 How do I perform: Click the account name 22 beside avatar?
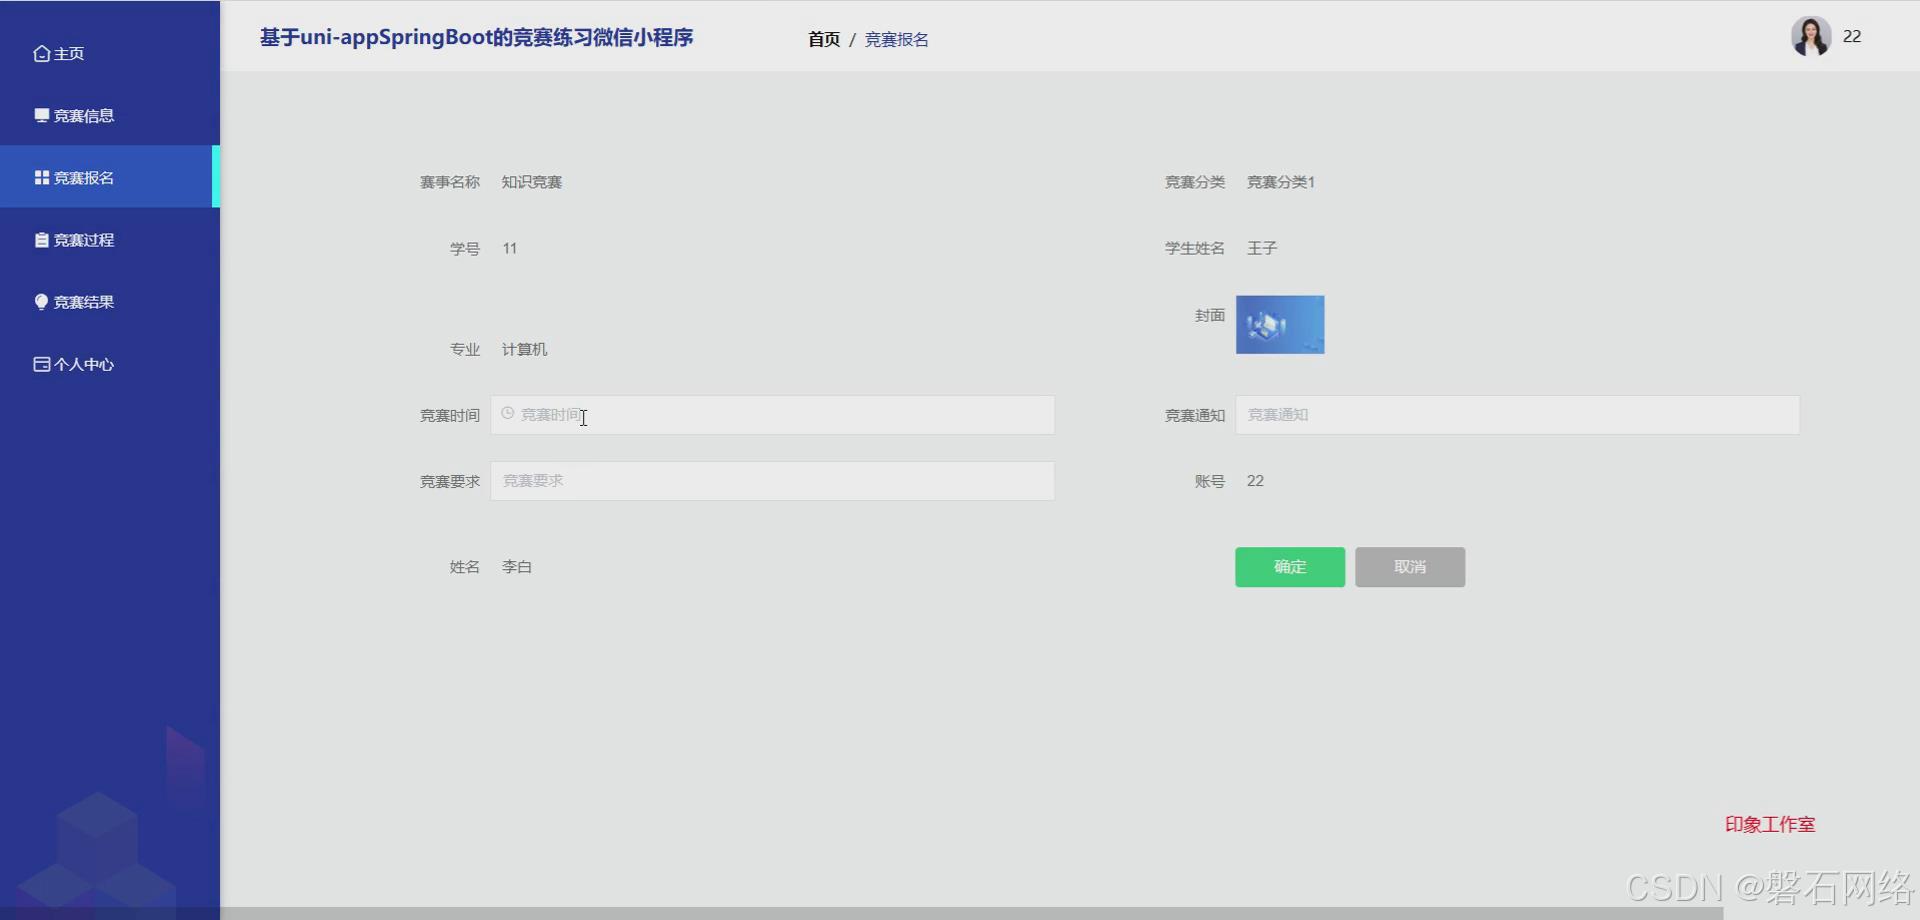click(1853, 36)
